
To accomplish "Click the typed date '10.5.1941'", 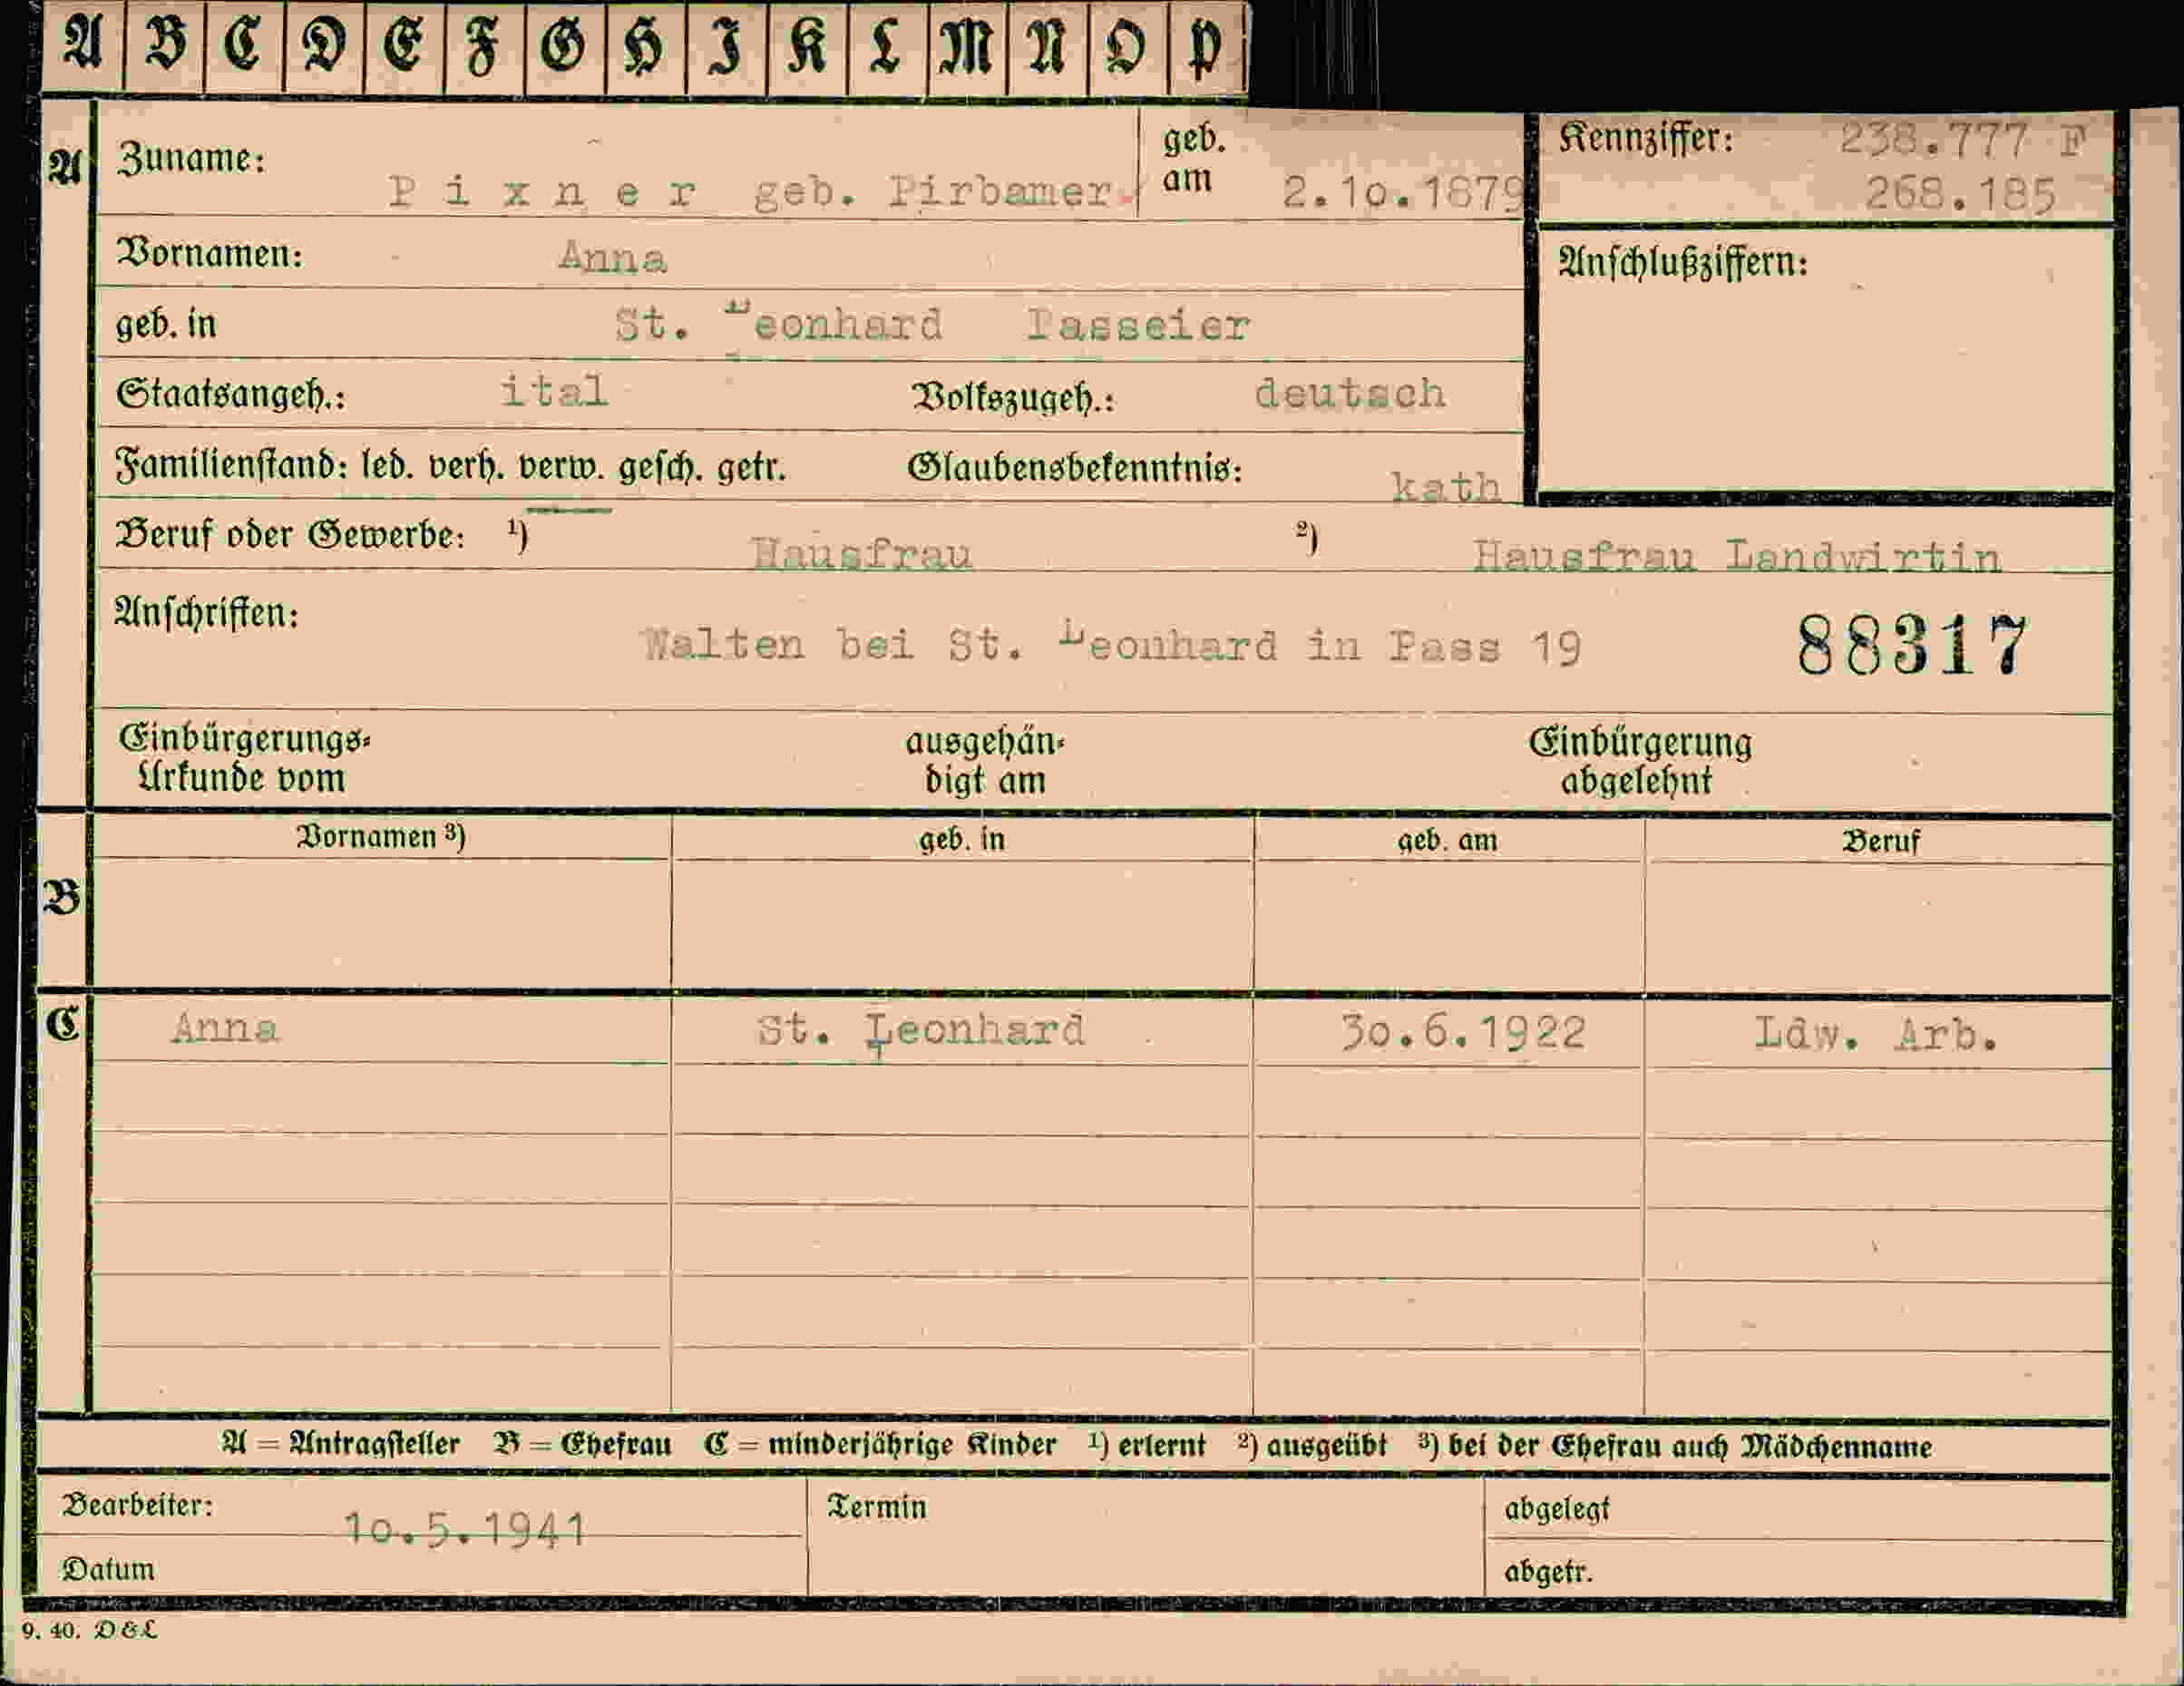I will pos(465,1529).
